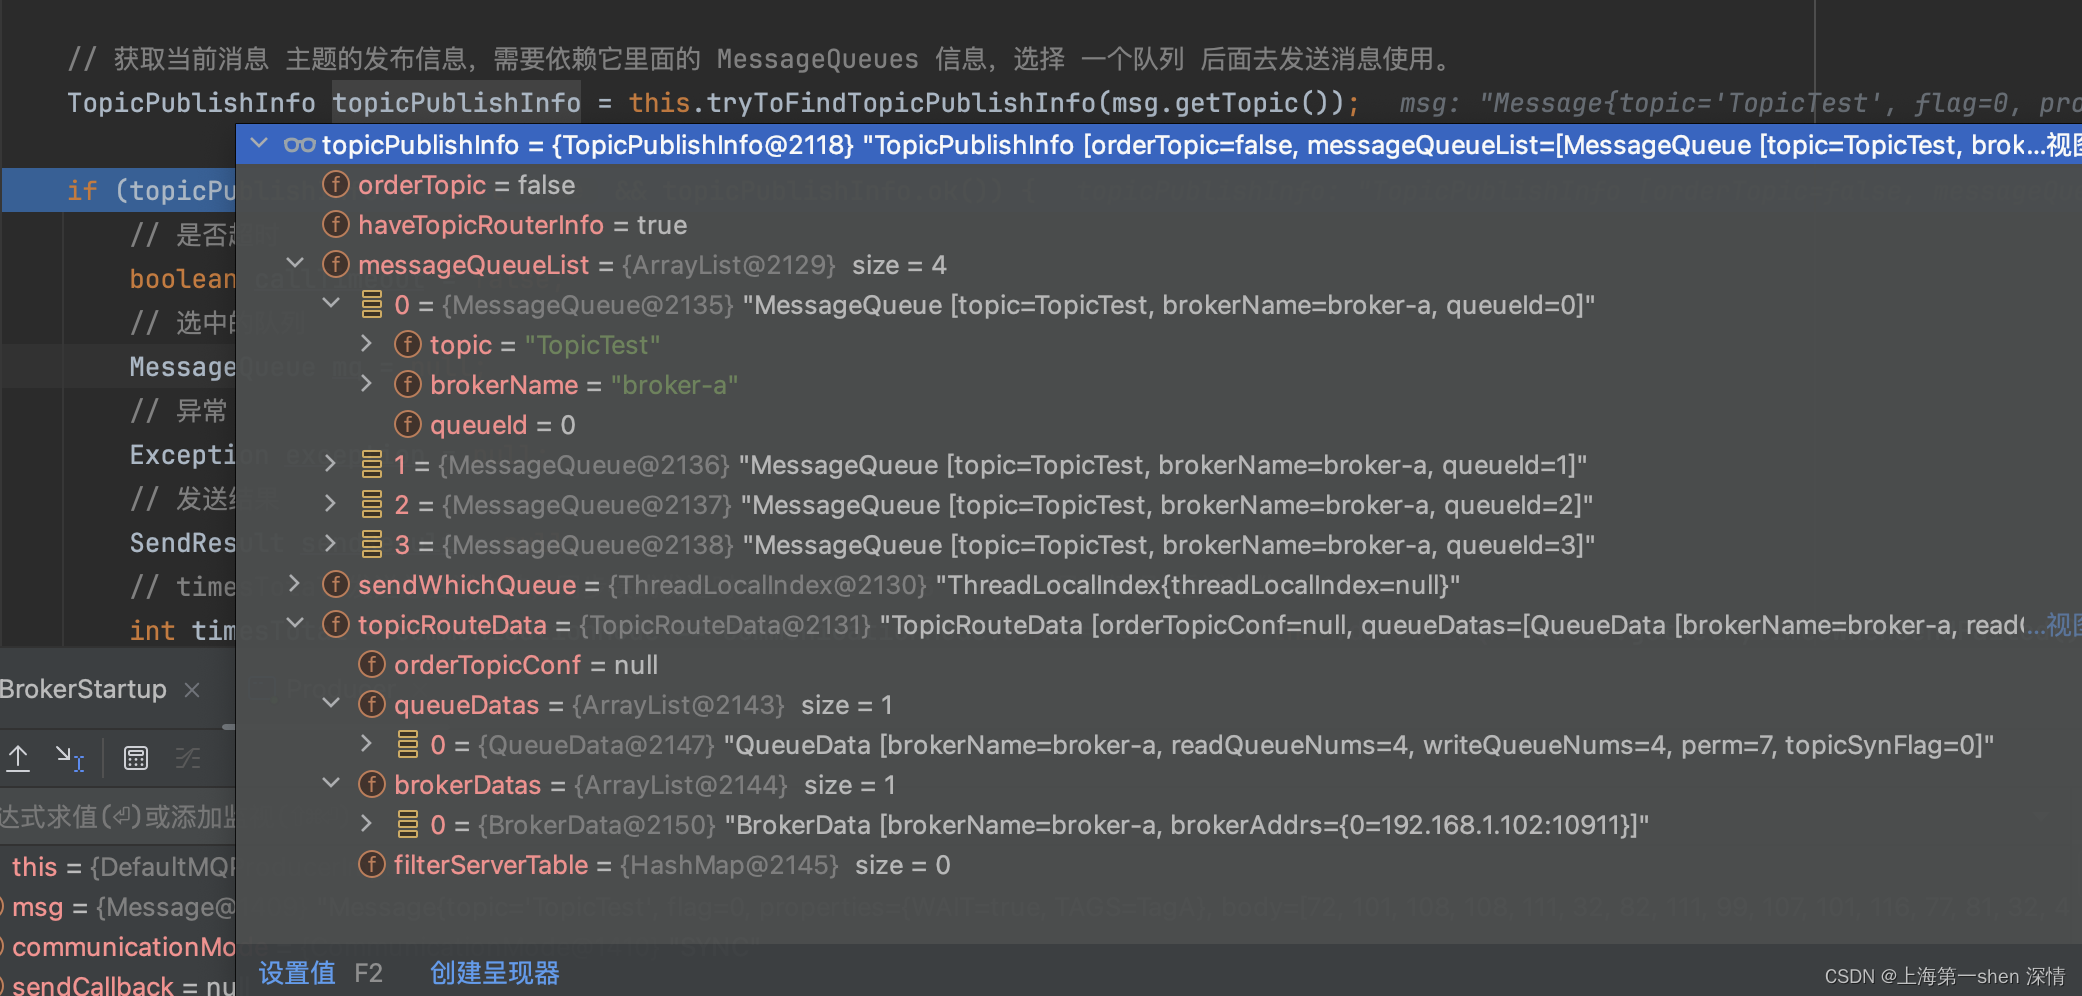
Task: Expand QueueData@2147 entry
Action: (366, 744)
